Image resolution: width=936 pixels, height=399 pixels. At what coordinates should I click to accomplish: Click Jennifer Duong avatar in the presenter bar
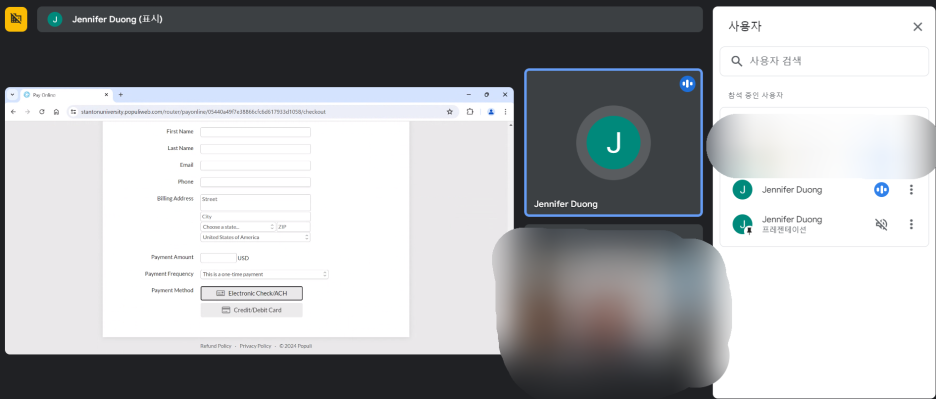55,19
